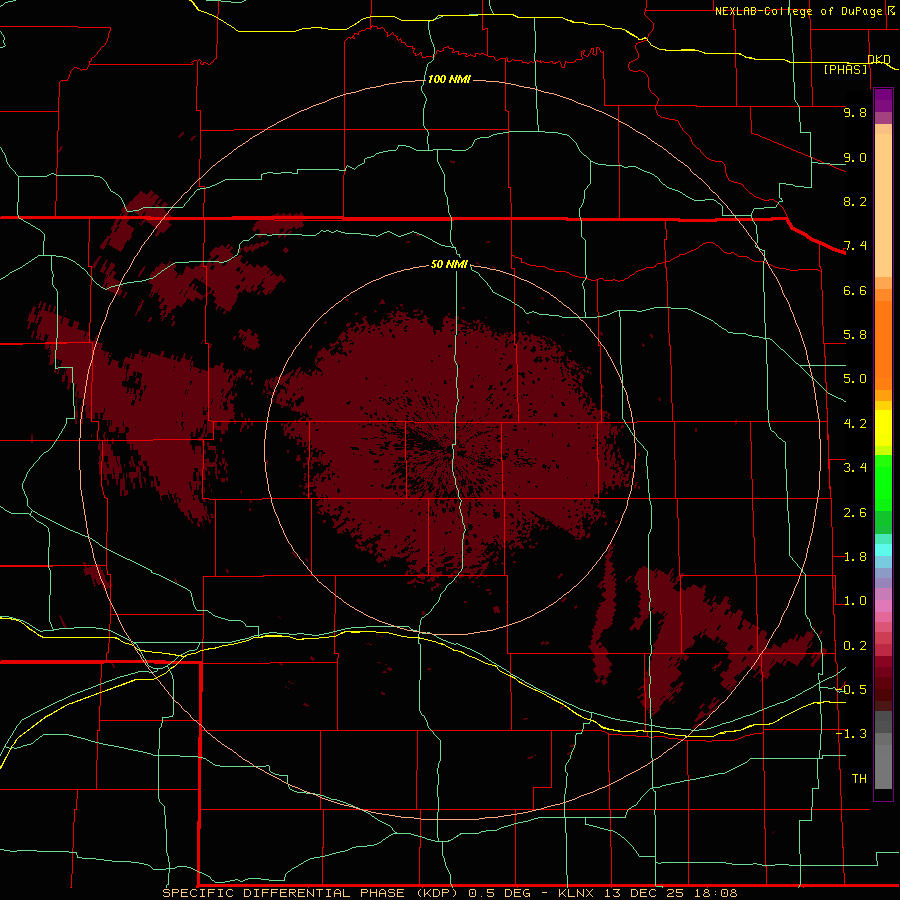Click the 6.6 value on the scale
The image size is (900, 900).
855,290
